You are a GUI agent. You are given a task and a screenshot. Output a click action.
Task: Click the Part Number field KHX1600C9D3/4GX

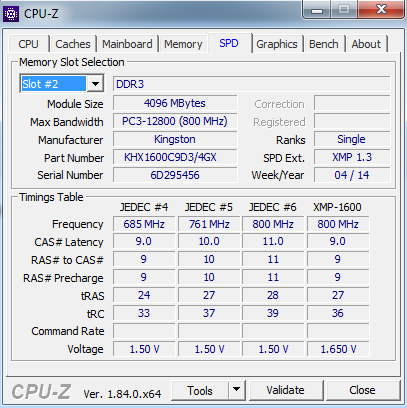coord(175,157)
